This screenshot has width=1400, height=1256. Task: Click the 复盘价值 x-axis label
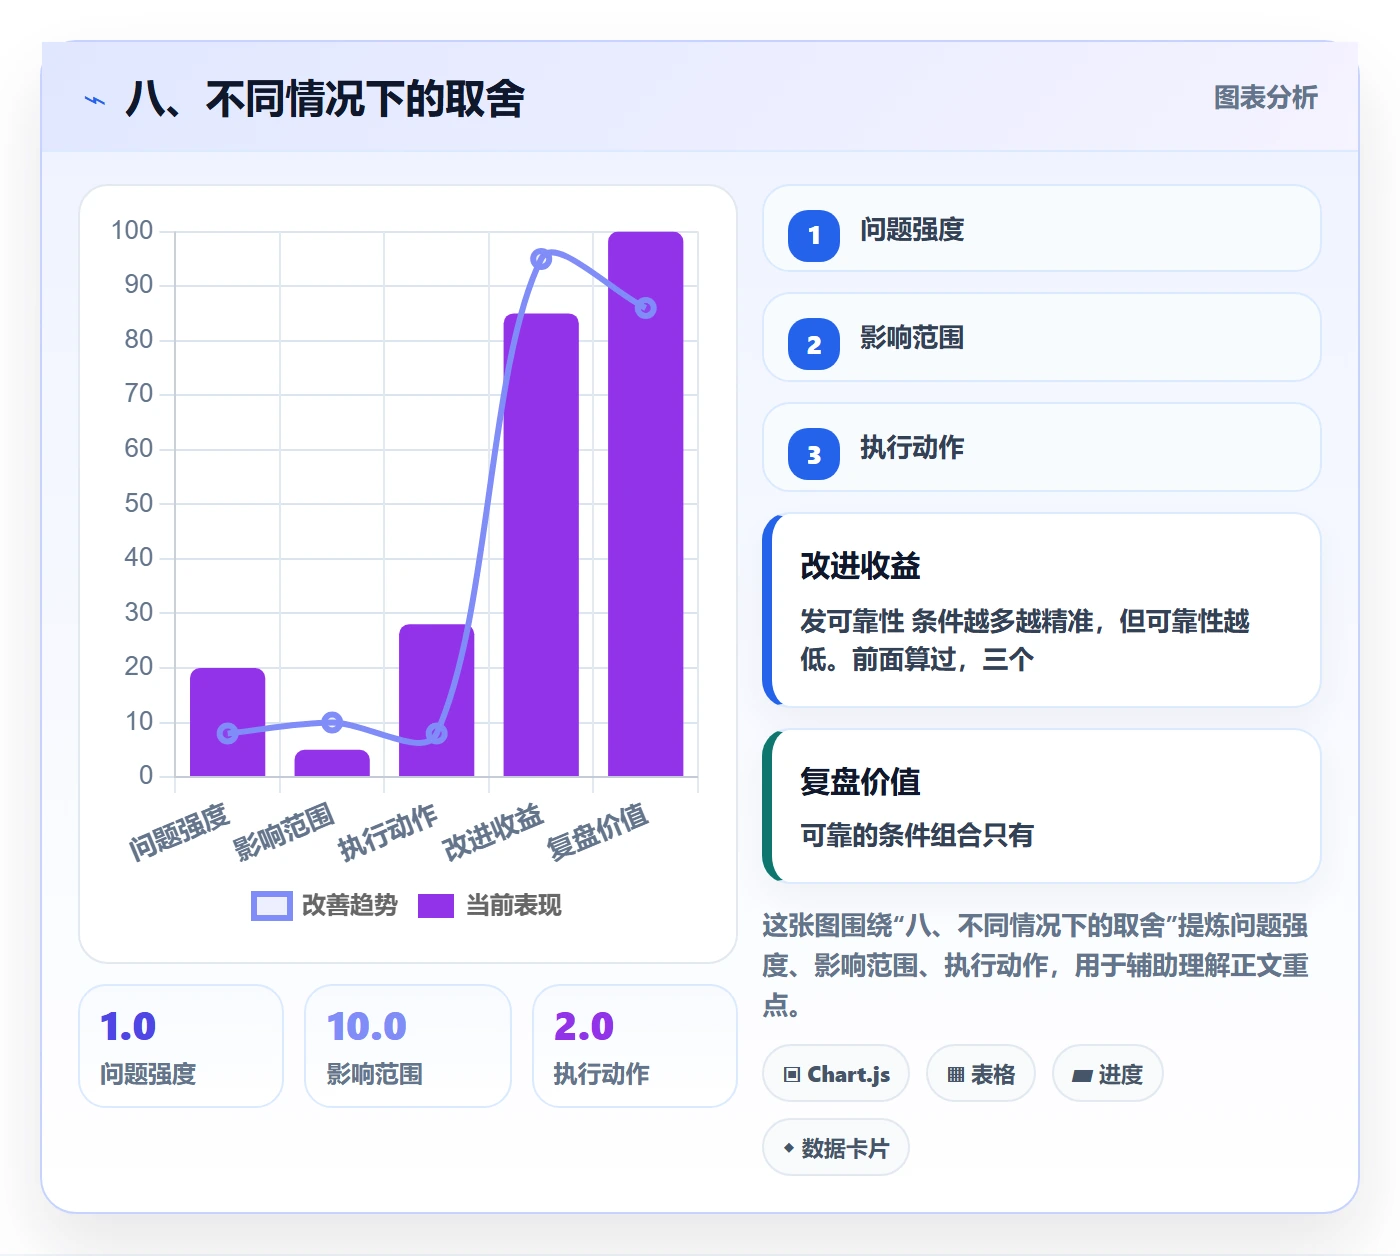coord(597,832)
